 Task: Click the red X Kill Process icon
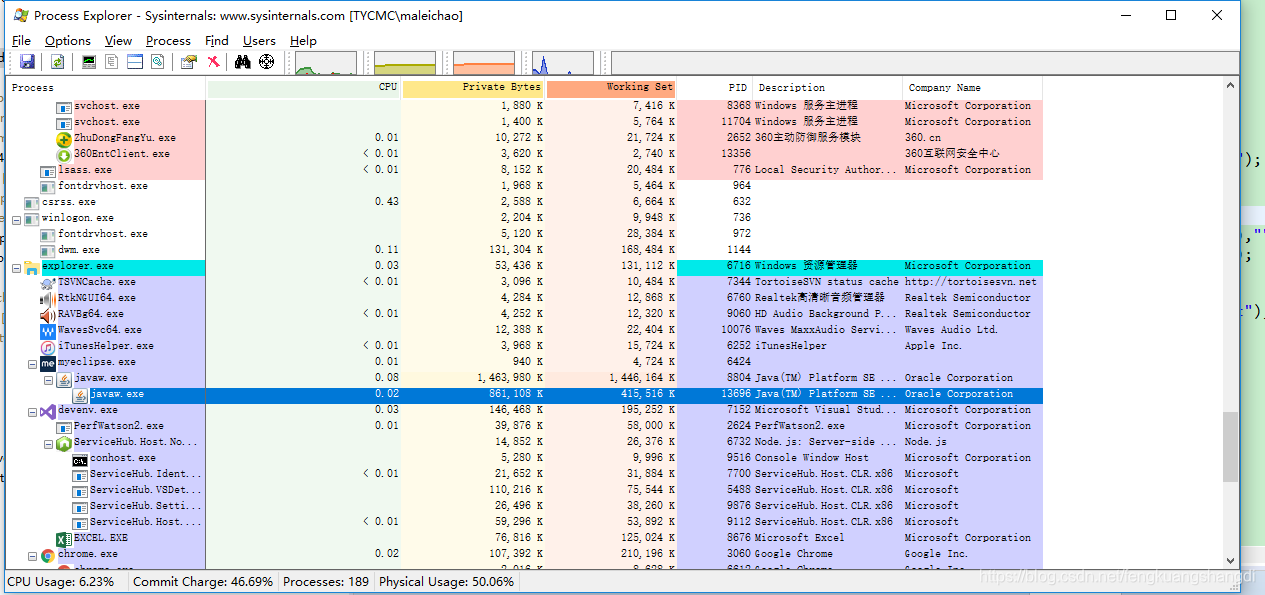(x=213, y=62)
